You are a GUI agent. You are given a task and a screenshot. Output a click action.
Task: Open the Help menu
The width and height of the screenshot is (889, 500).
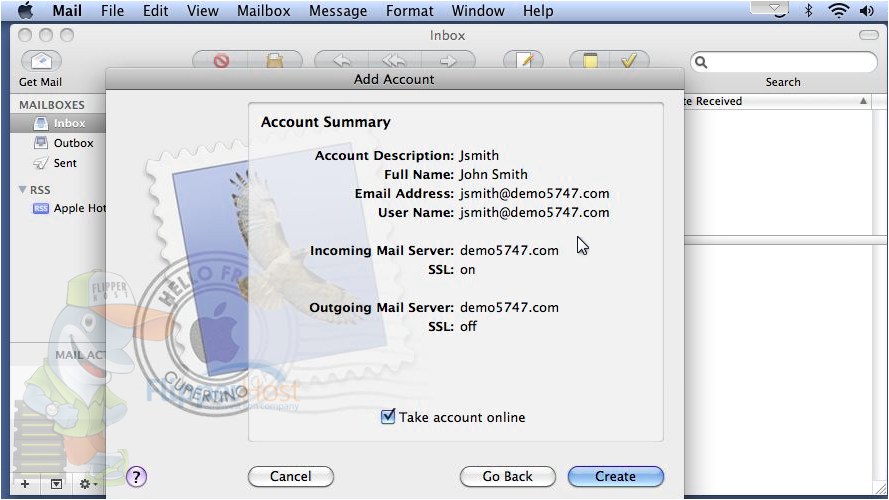pos(538,10)
